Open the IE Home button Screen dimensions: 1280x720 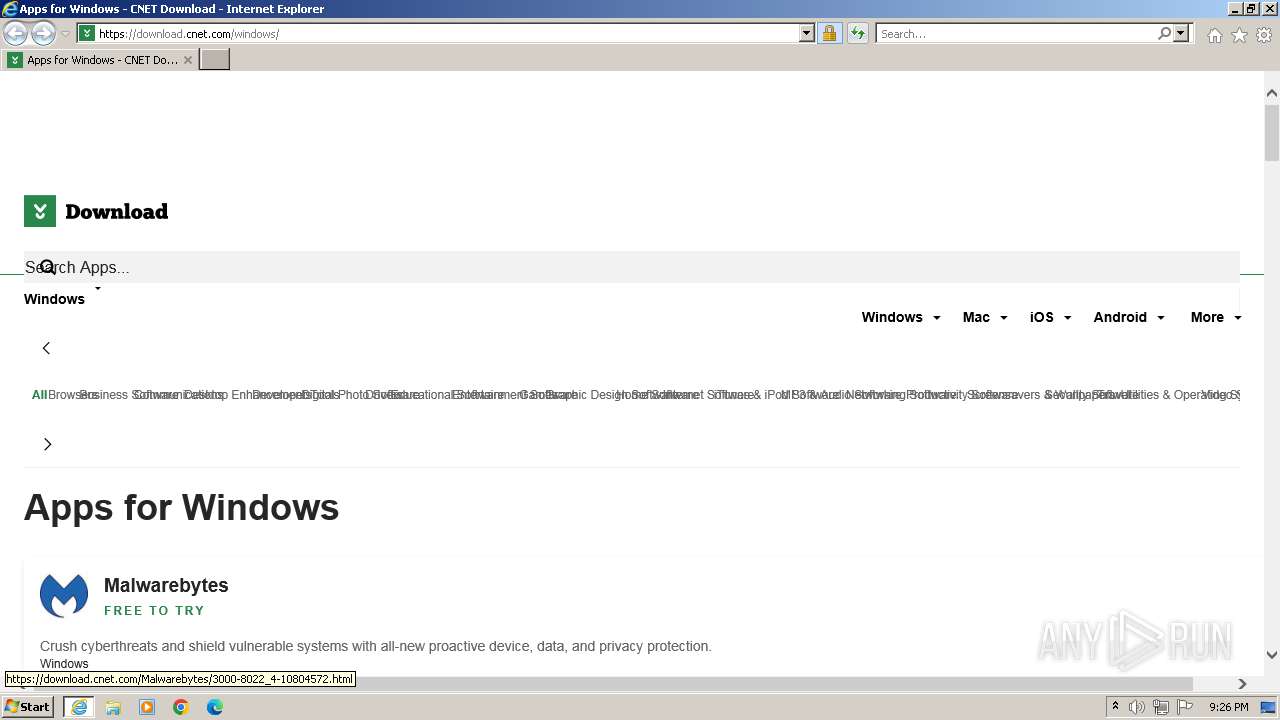click(x=1214, y=35)
